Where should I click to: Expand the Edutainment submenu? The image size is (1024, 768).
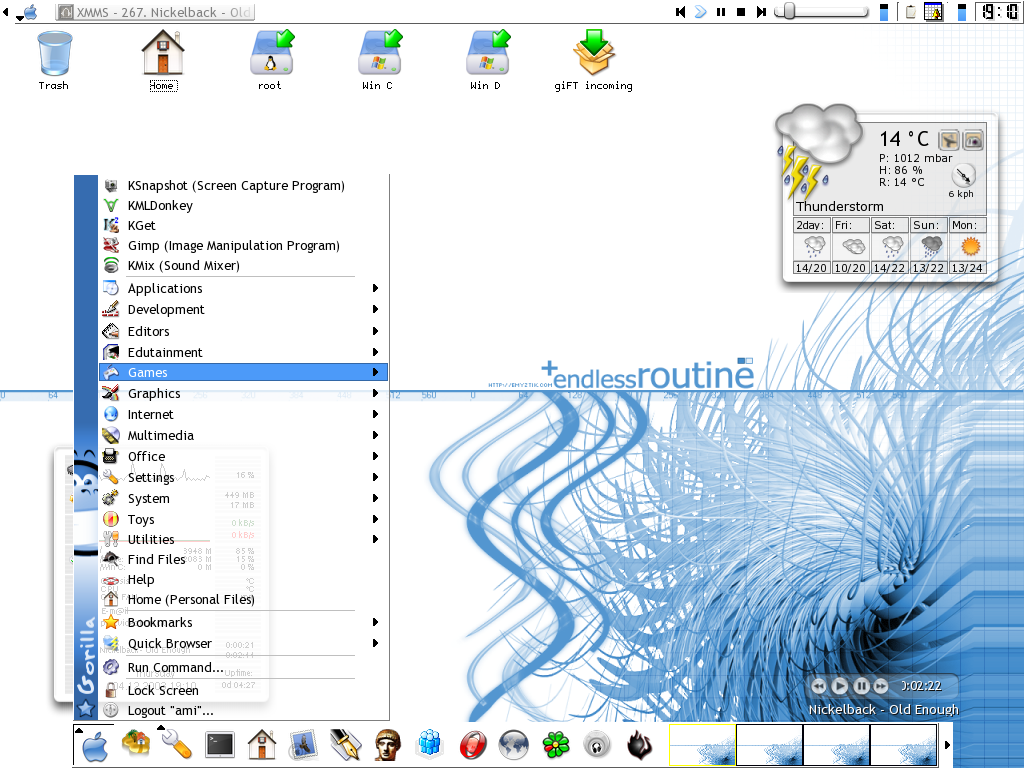[243, 352]
